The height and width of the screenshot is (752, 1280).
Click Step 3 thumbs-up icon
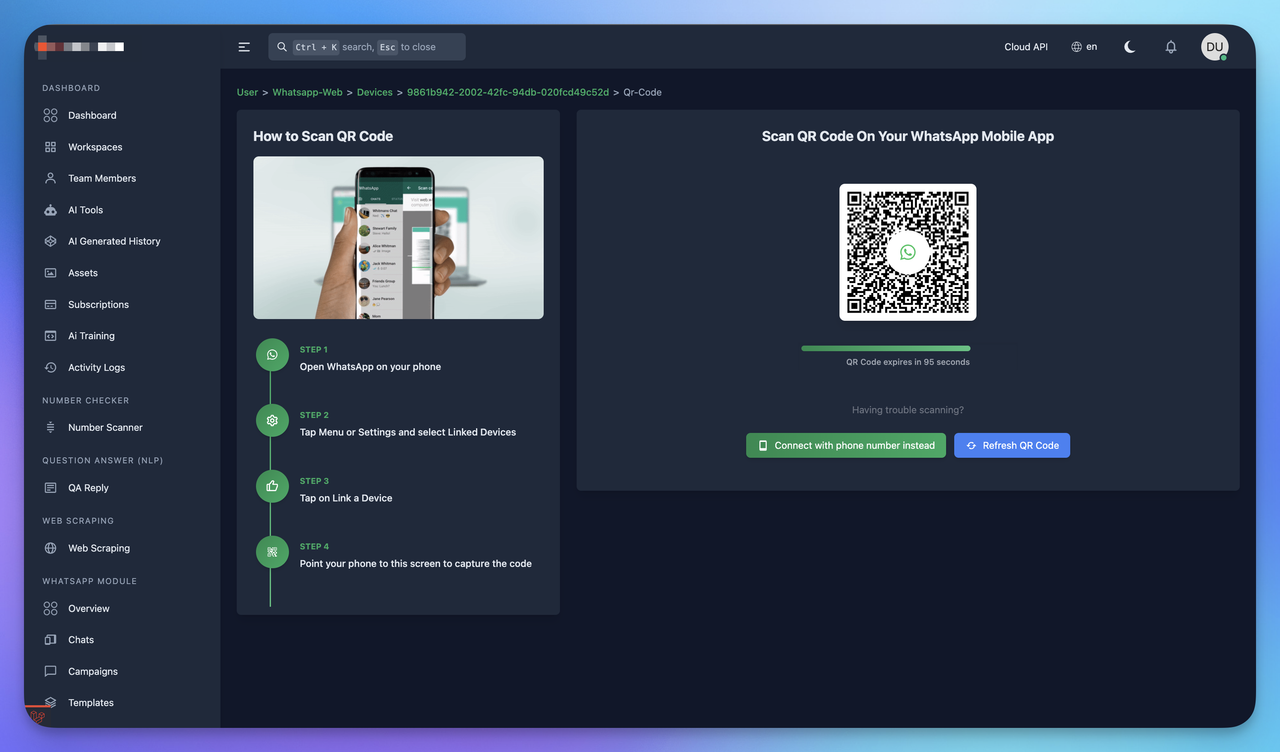[x=272, y=487]
